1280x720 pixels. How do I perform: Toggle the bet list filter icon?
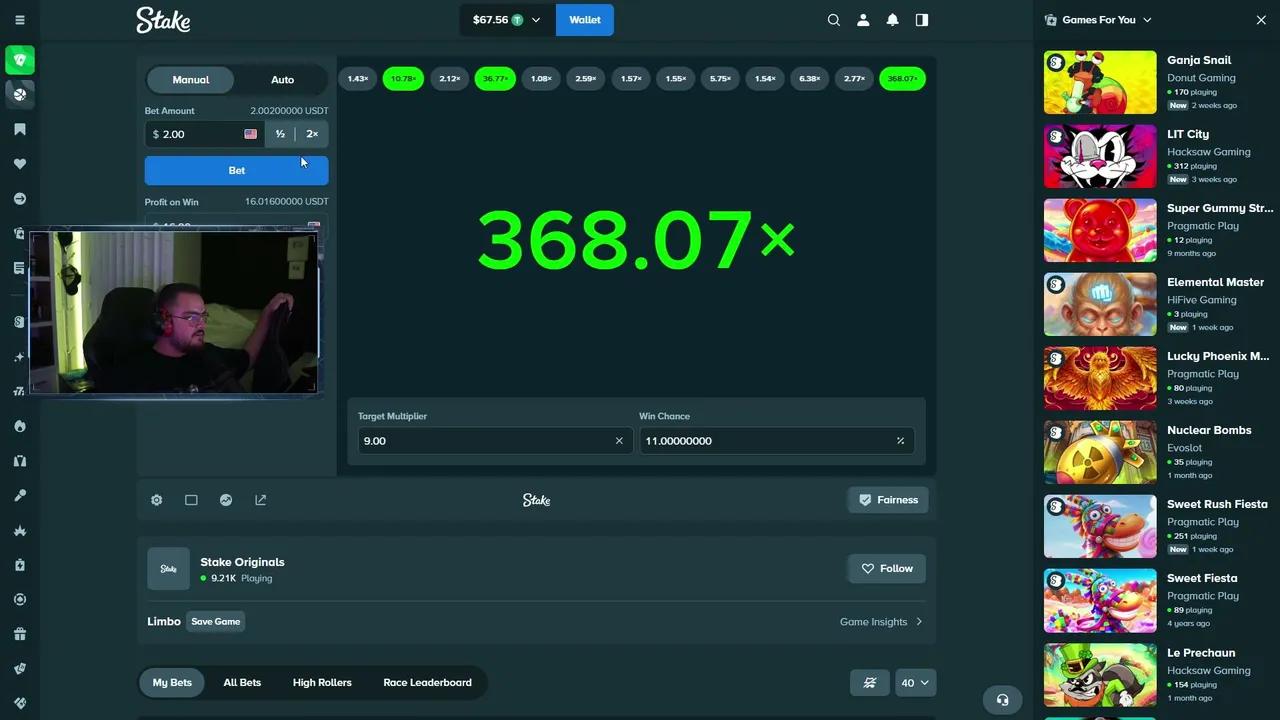[x=870, y=683]
